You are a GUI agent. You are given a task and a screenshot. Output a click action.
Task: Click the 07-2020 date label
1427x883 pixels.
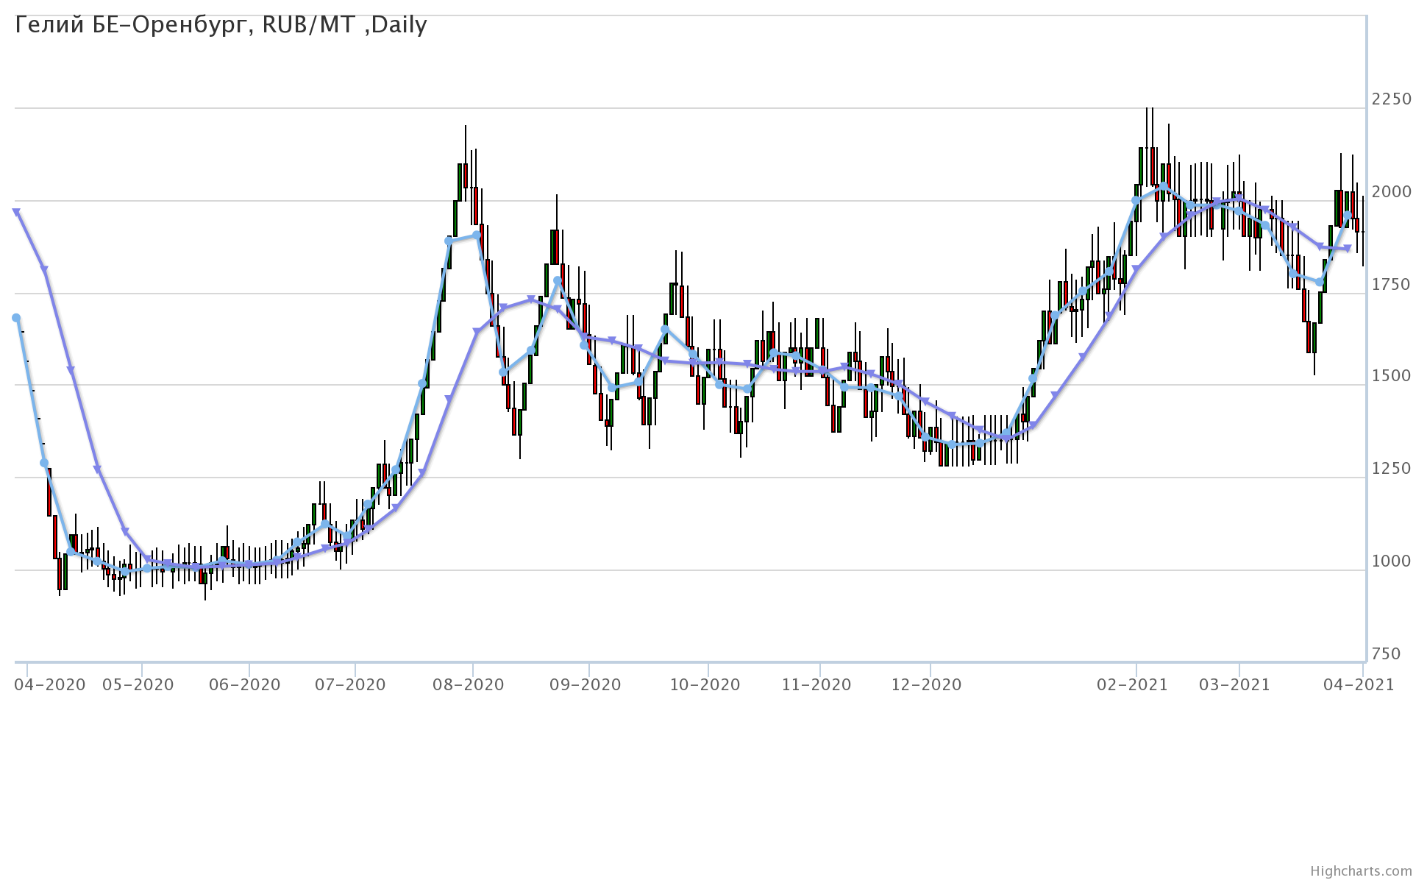click(x=351, y=685)
